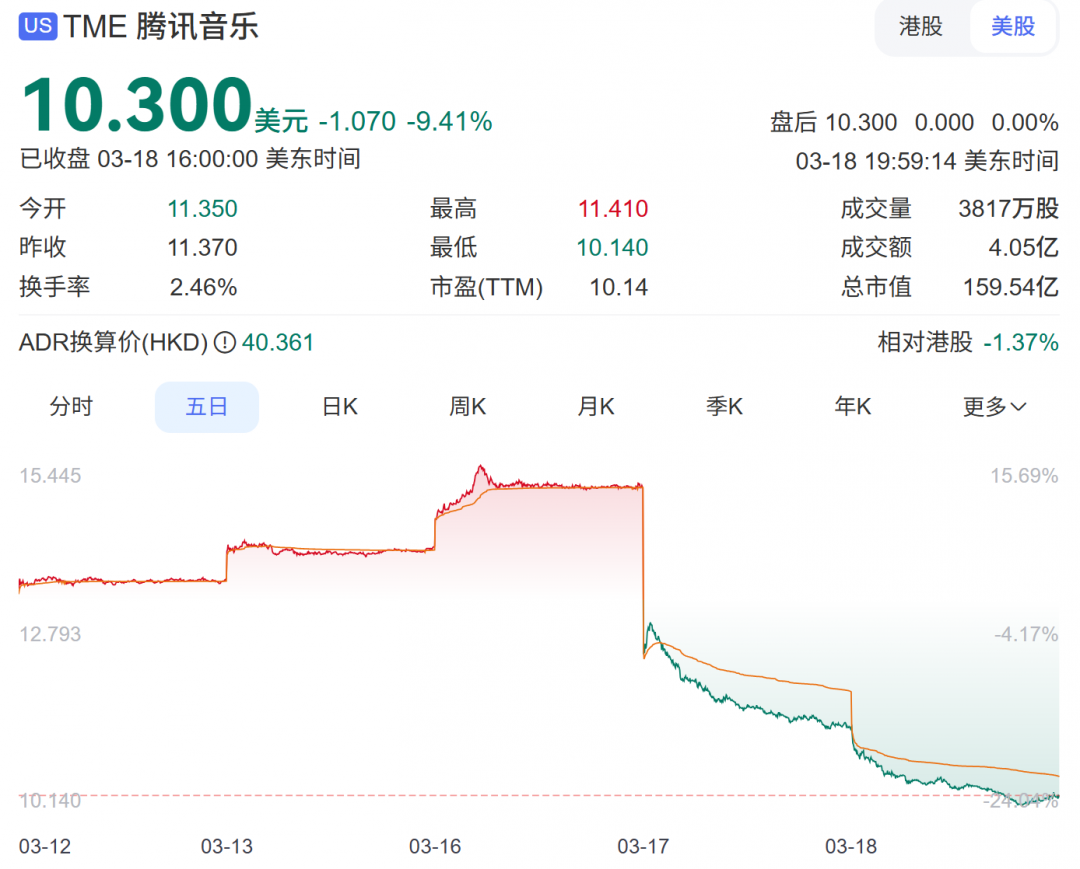Click the chart peak on 03-16

click(x=481, y=468)
